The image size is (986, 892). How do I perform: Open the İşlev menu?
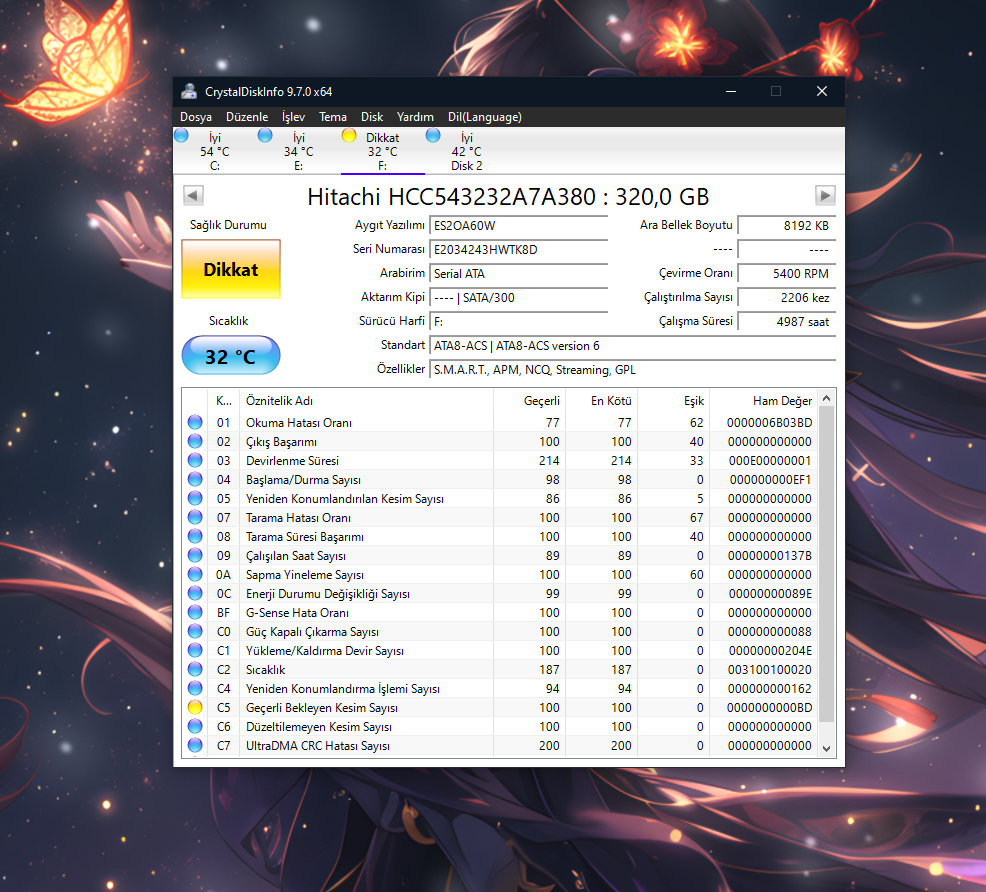coord(293,117)
